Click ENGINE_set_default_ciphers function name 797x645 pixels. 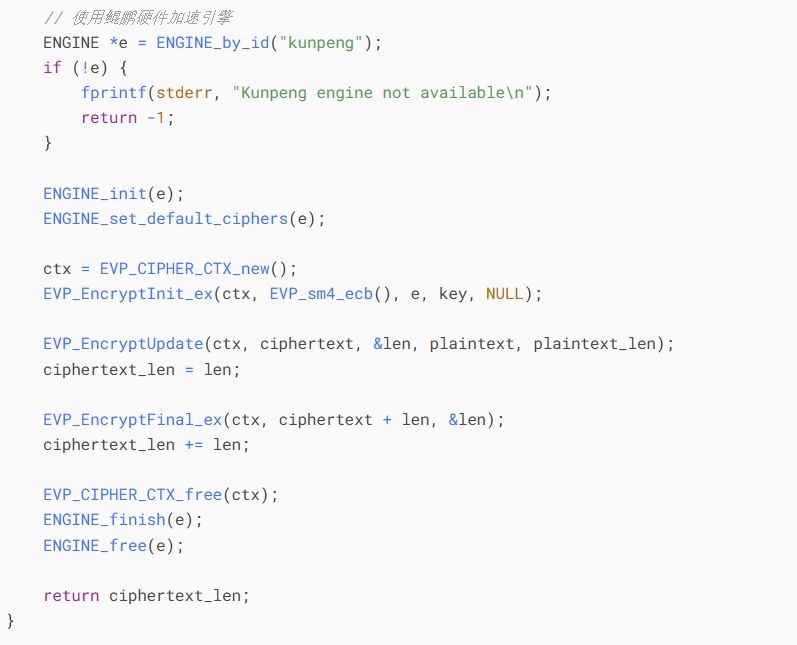(x=166, y=219)
